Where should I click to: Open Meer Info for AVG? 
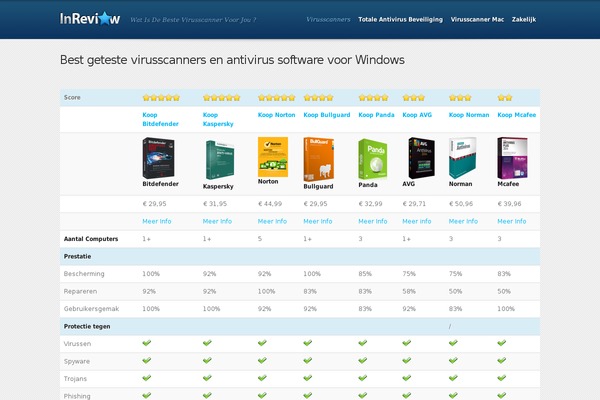click(417, 221)
